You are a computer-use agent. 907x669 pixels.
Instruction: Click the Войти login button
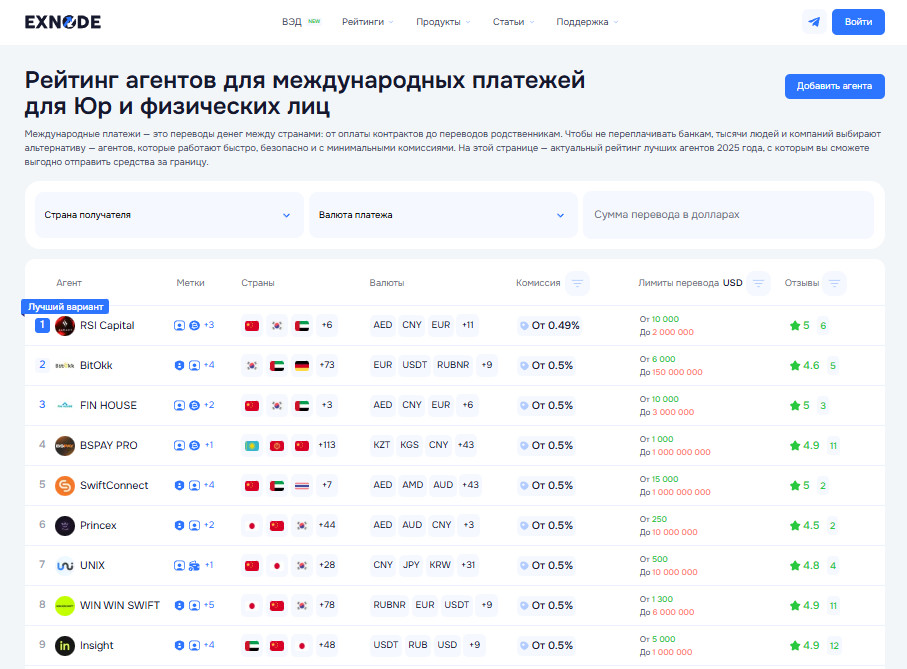click(x=858, y=22)
